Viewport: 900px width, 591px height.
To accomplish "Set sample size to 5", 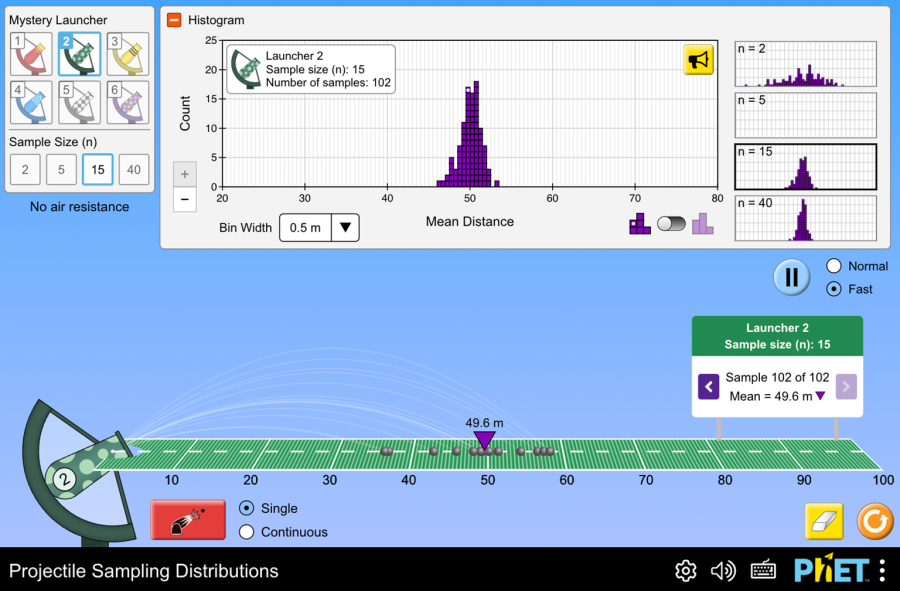I will 61,170.
